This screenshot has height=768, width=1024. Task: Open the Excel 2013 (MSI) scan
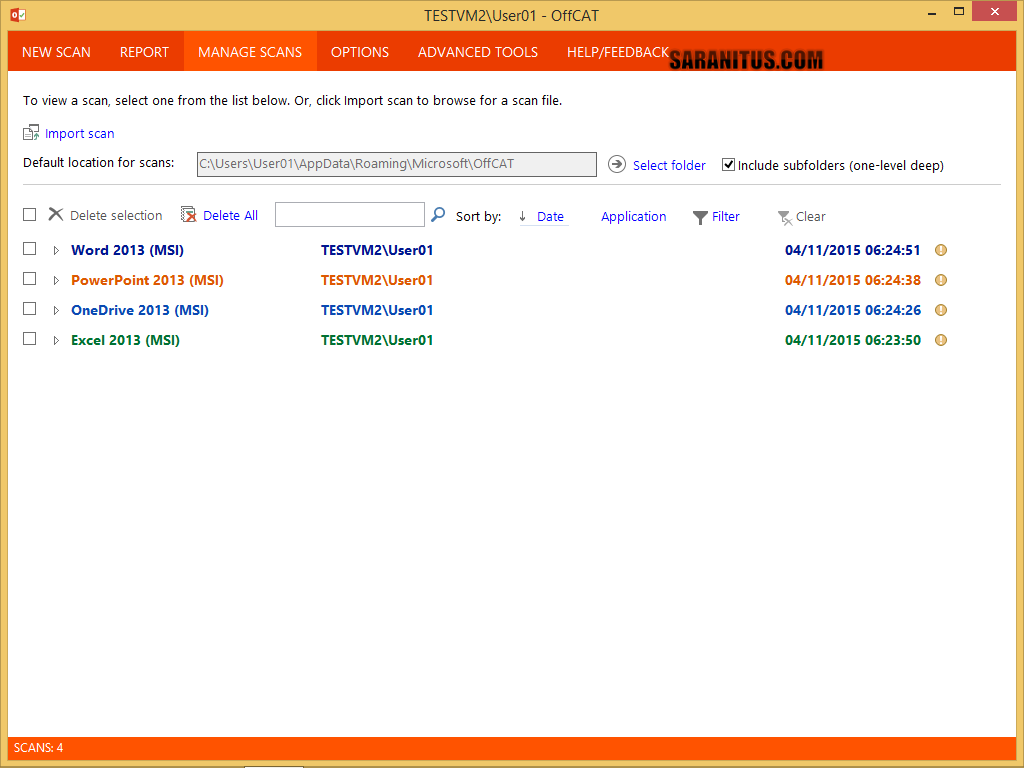(x=125, y=340)
